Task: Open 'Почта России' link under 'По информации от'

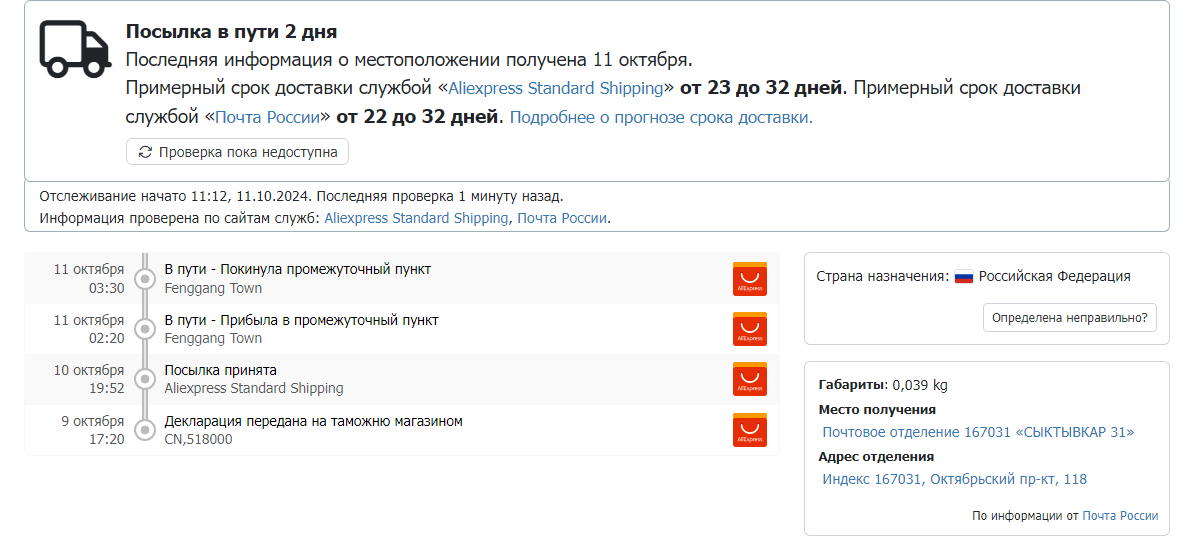Action: (x=1120, y=516)
